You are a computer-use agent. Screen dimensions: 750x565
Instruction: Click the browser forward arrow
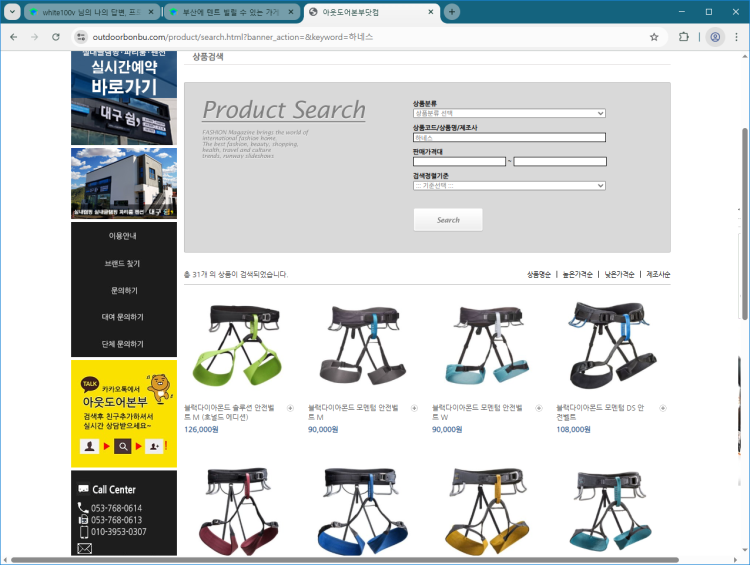pyautogui.click(x=34, y=37)
